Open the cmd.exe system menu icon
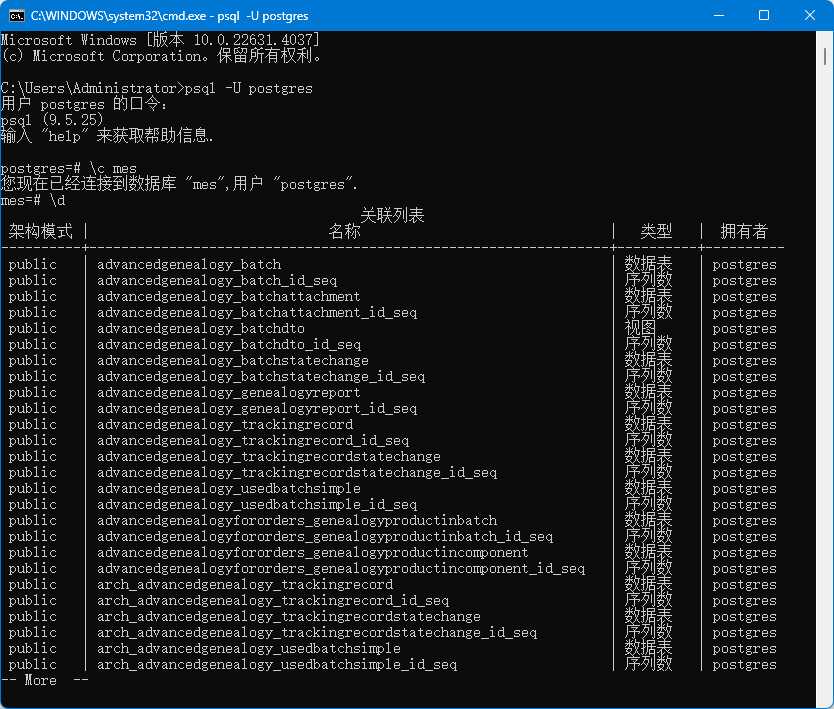 pyautogui.click(x=16, y=15)
